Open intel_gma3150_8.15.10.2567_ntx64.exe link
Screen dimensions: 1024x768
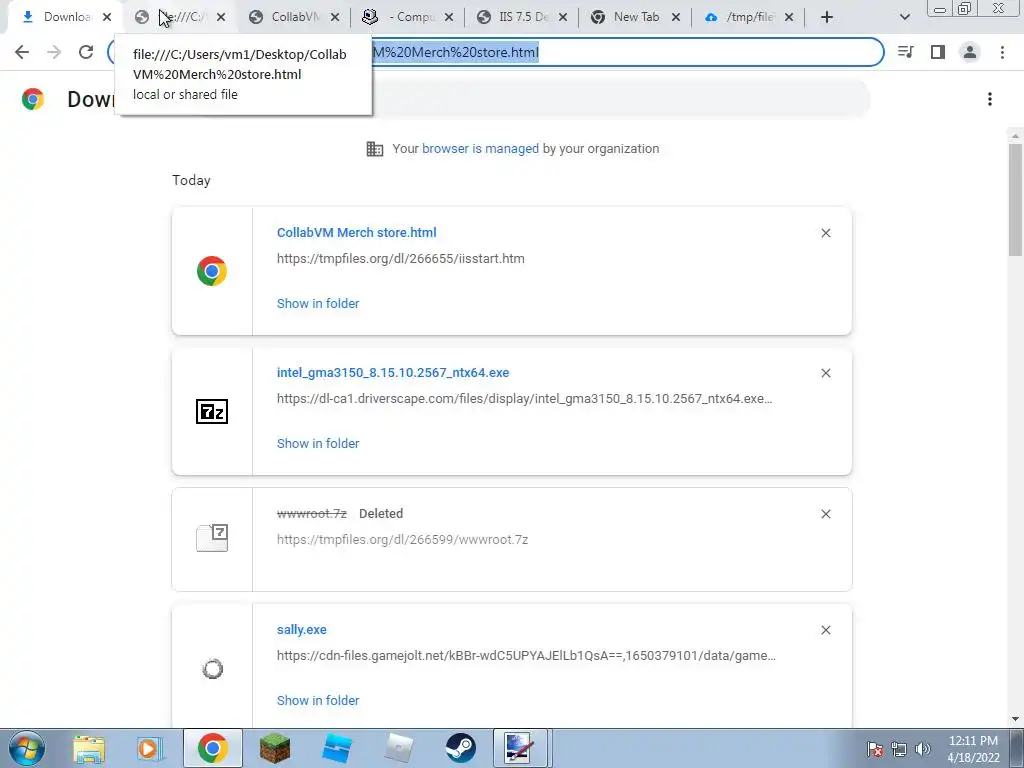(x=393, y=373)
